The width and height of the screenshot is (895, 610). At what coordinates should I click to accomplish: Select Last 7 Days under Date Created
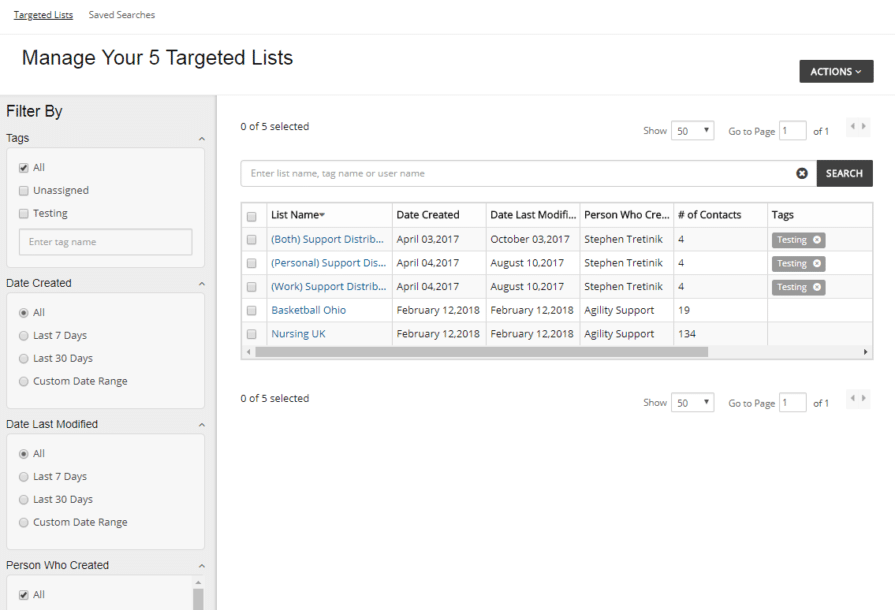(x=24, y=336)
